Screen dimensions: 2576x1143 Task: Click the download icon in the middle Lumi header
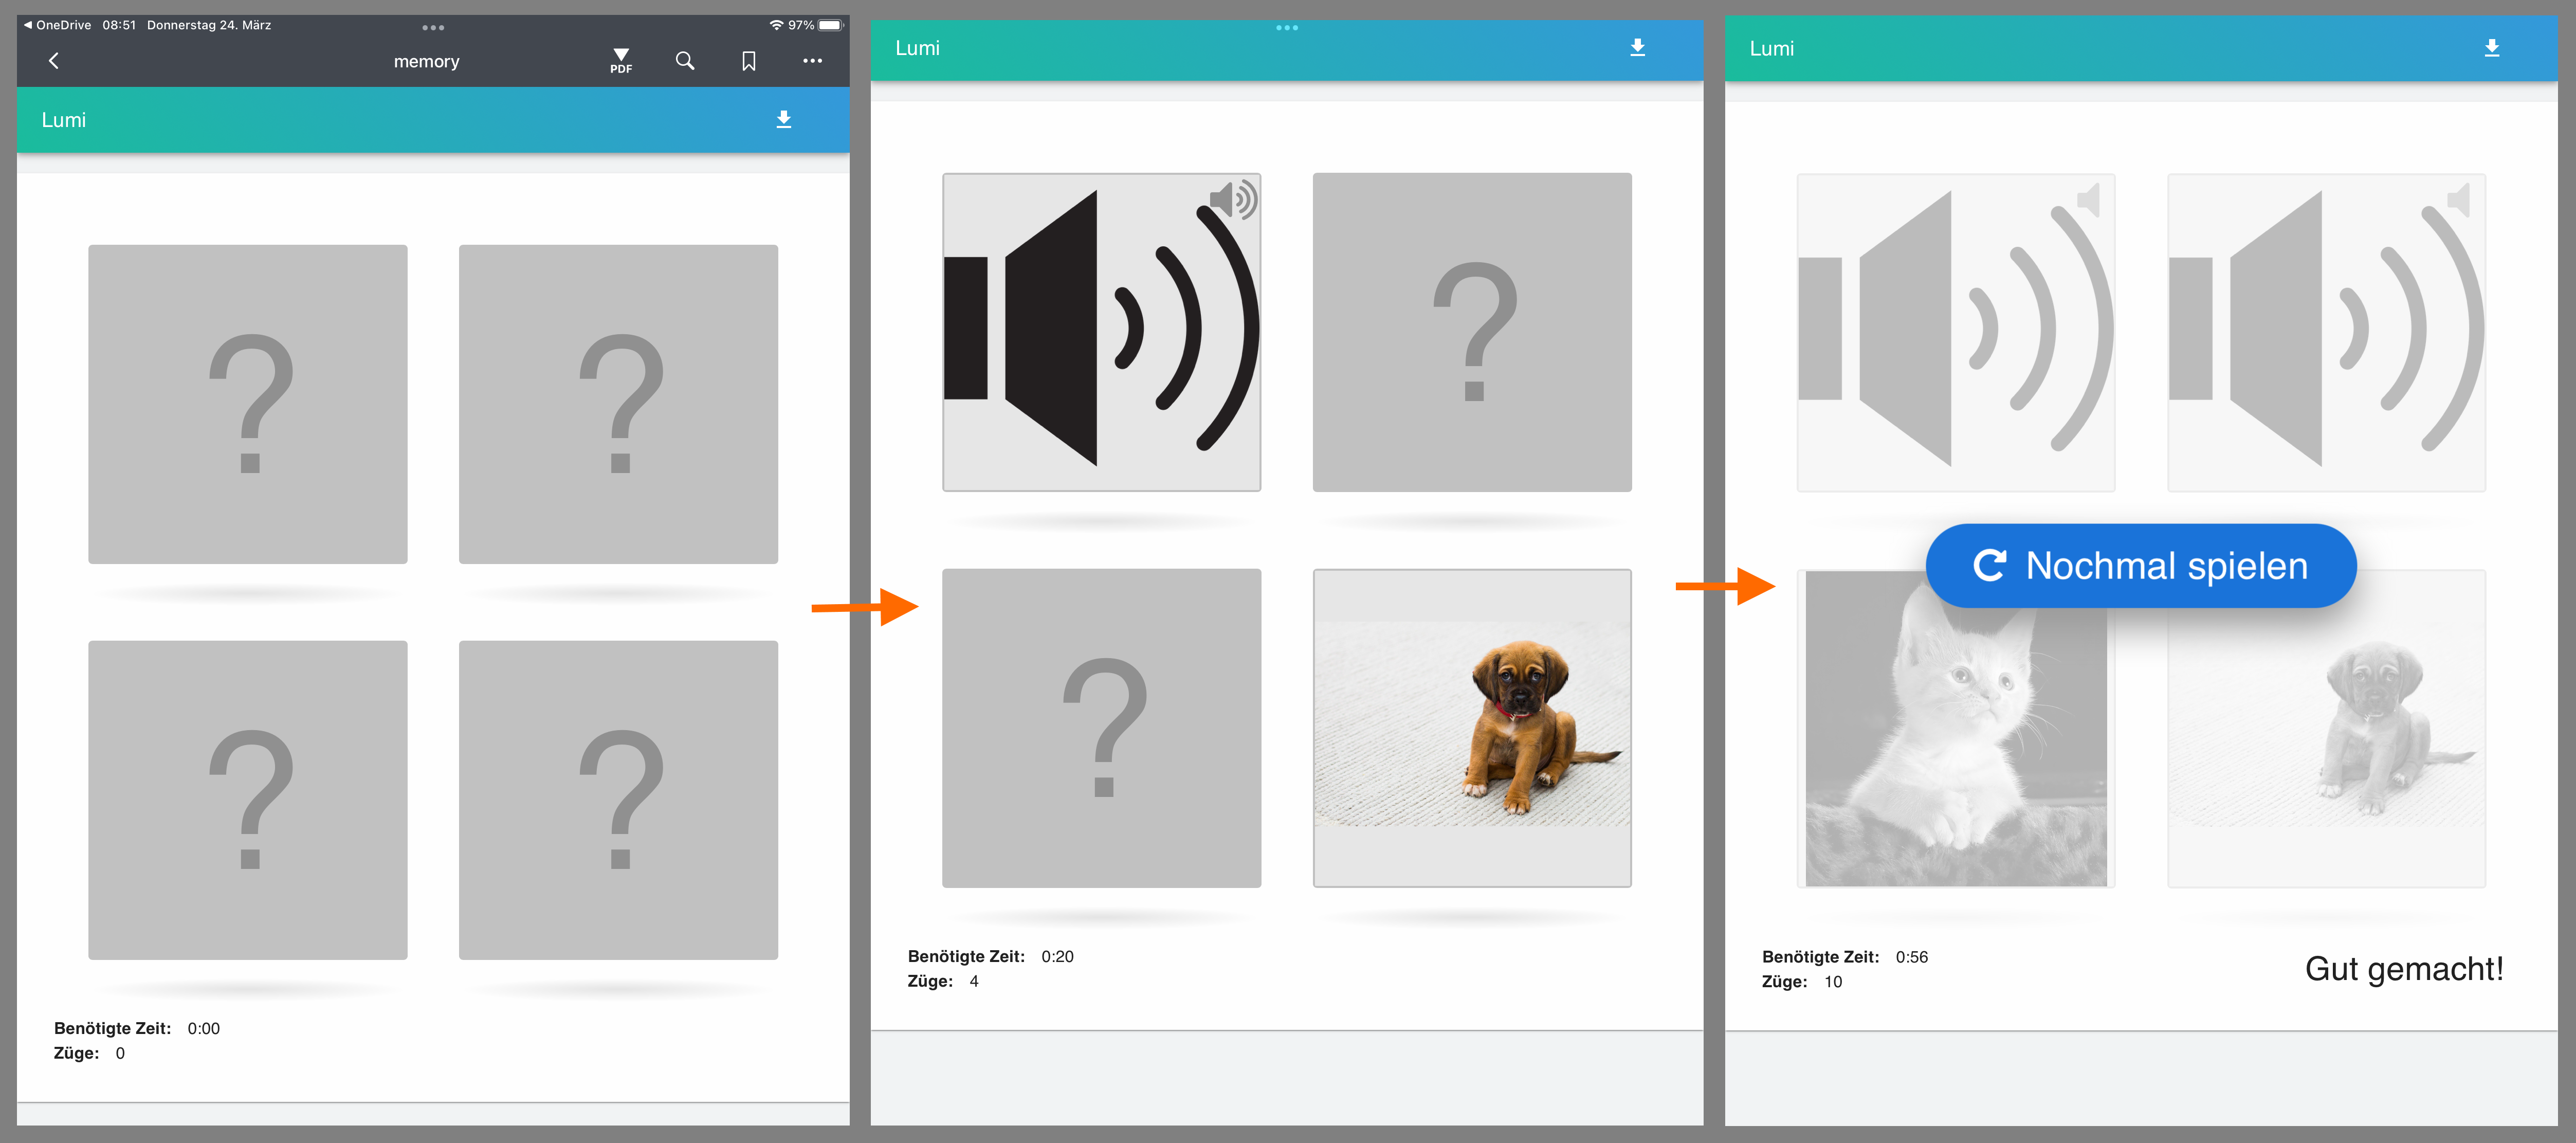click(1637, 47)
